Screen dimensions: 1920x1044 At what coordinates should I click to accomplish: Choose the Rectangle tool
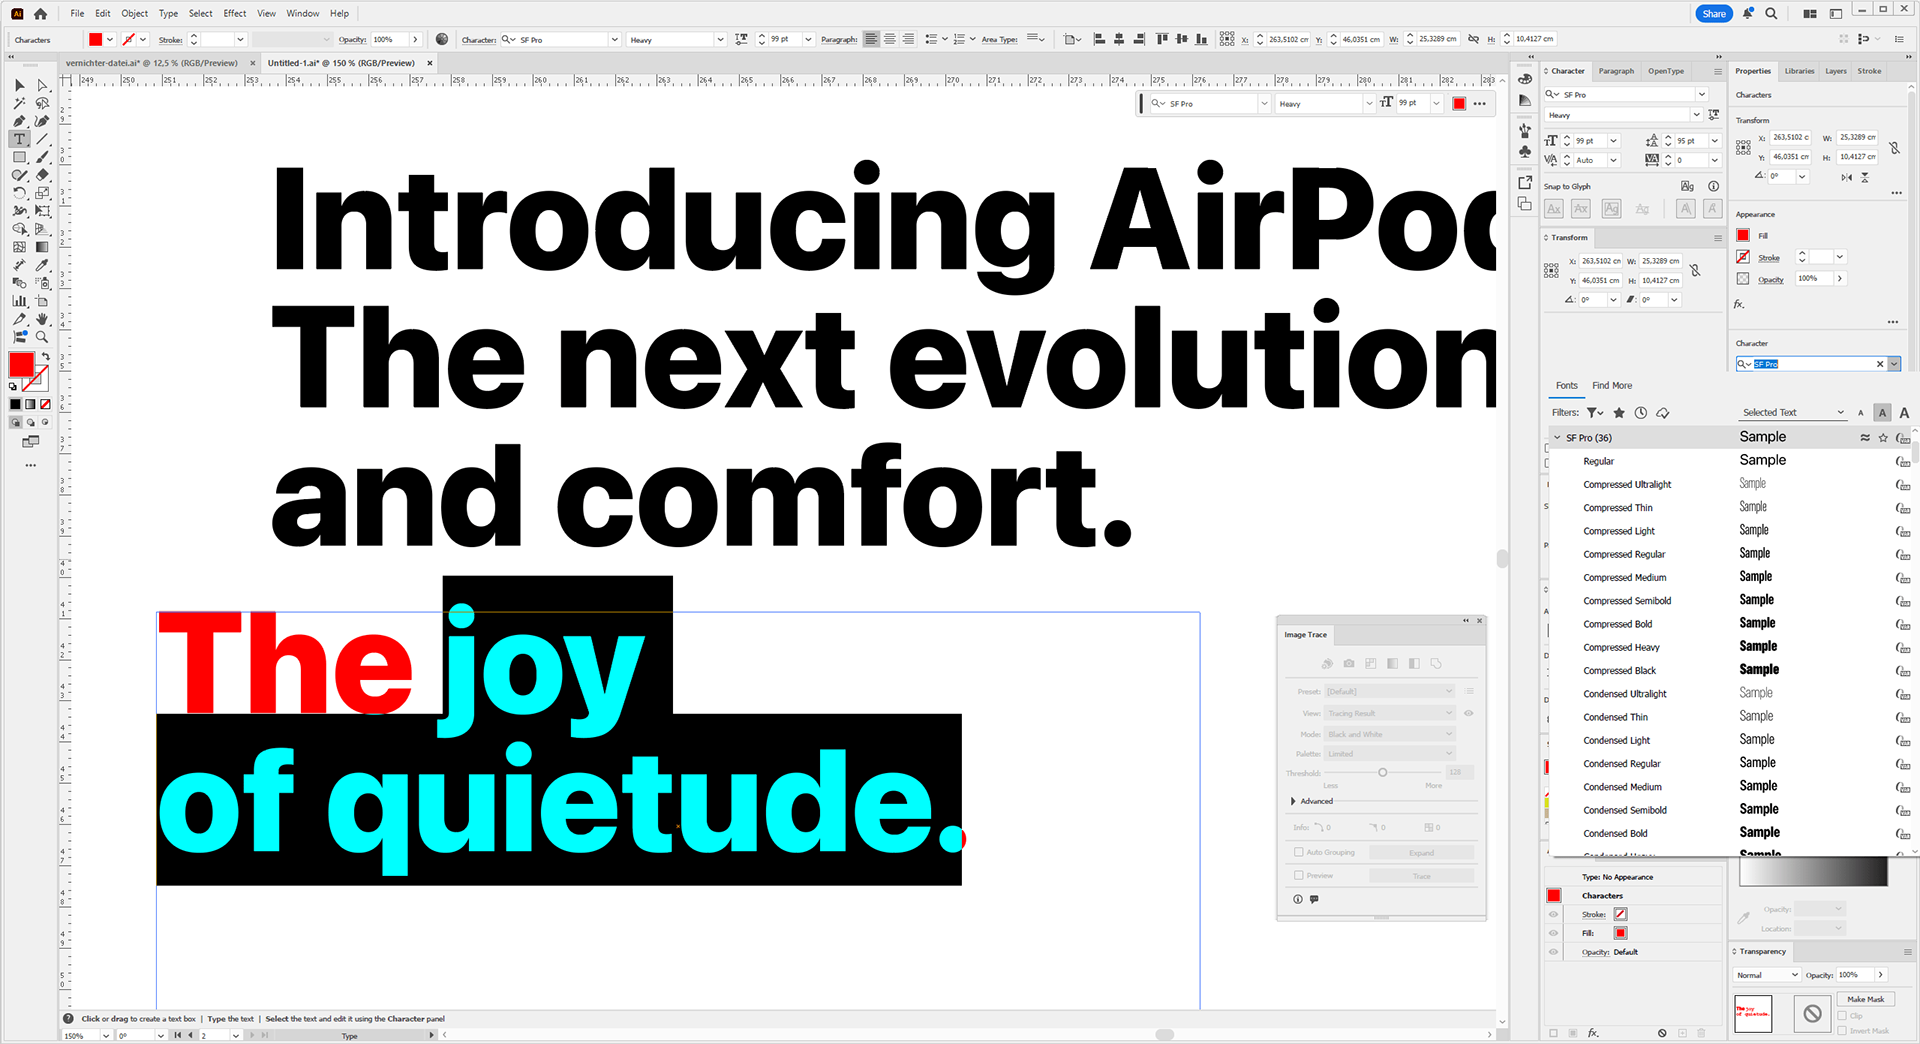19,157
